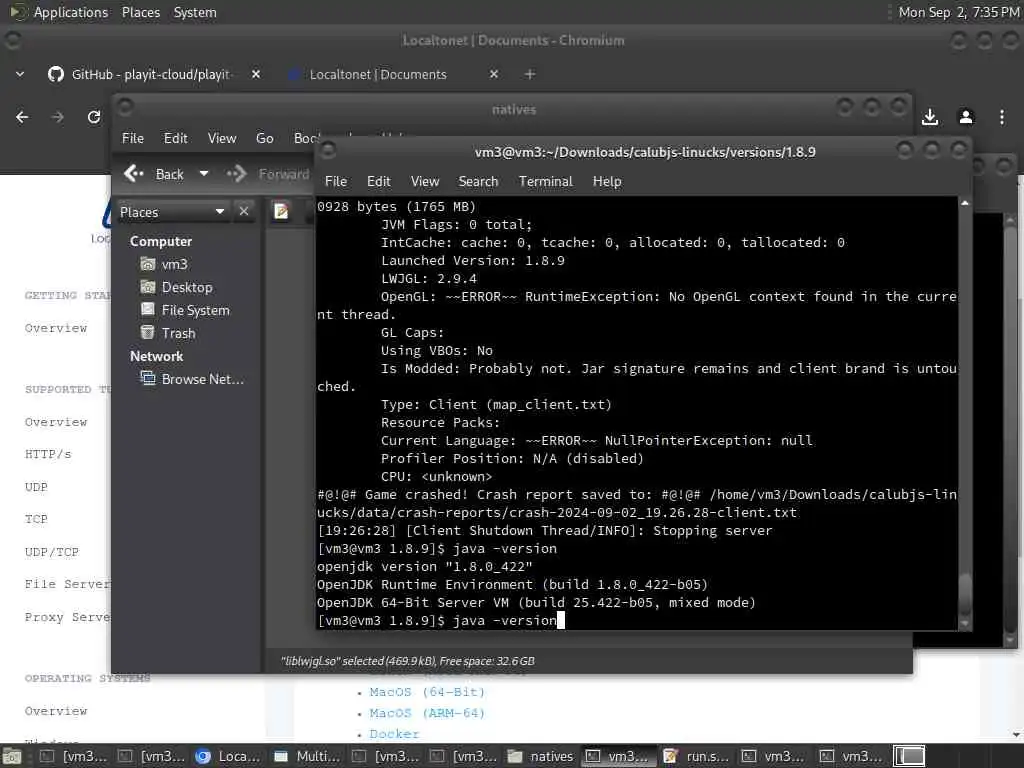Open HTTP/s docs sidebar link
1024x768 pixels.
tap(48, 455)
